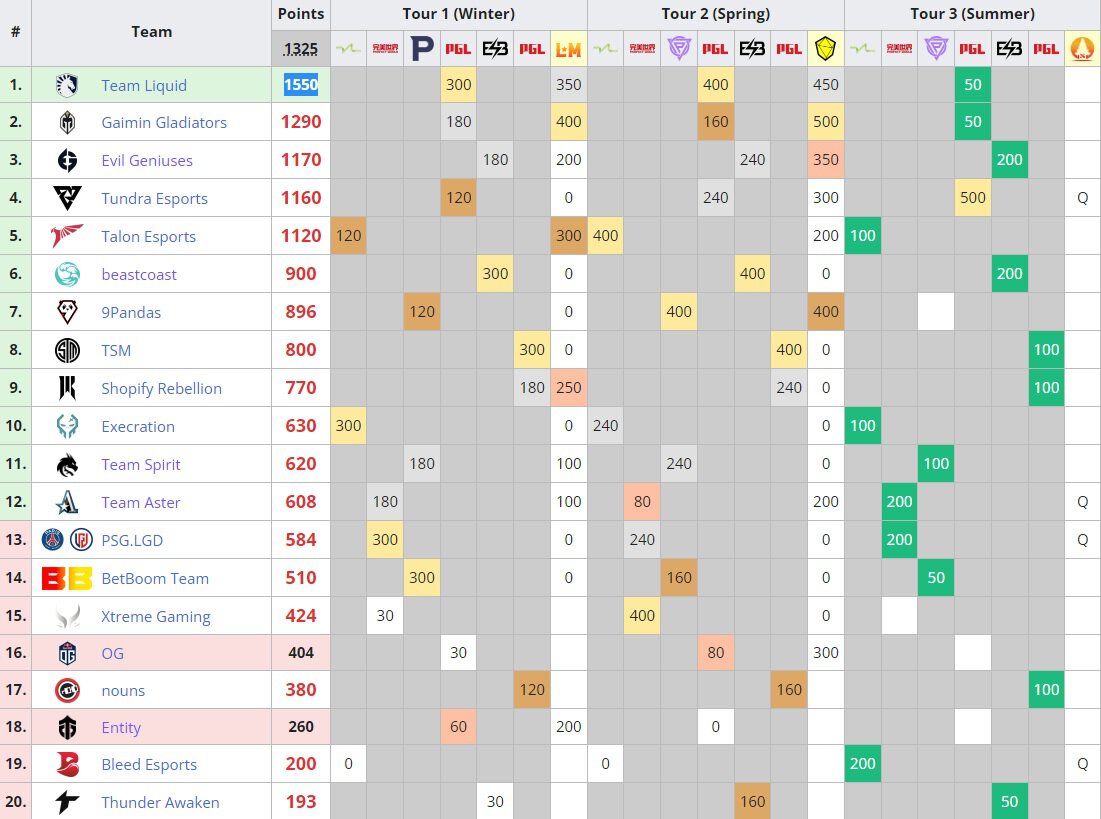The height and width of the screenshot is (819, 1101).
Task: Click 9Pandas' 896 points total
Action: [x=301, y=312]
